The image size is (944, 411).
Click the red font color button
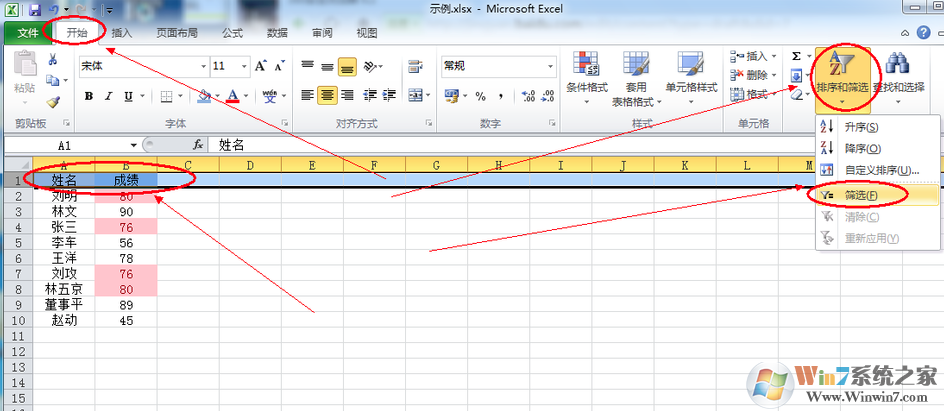click(233, 97)
